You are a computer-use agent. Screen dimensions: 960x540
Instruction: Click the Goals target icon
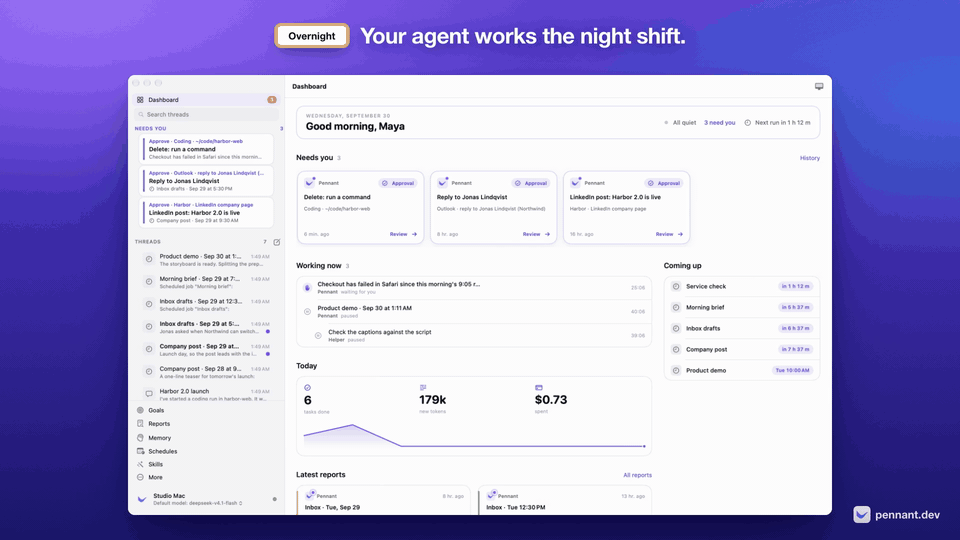tap(140, 410)
